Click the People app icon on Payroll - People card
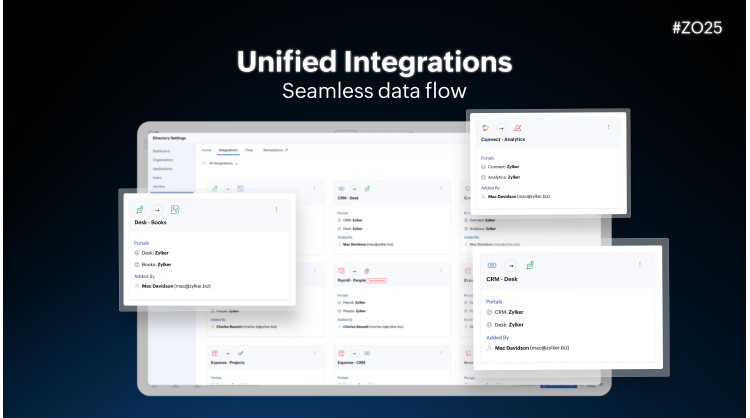750x418 pixels. tap(367, 271)
